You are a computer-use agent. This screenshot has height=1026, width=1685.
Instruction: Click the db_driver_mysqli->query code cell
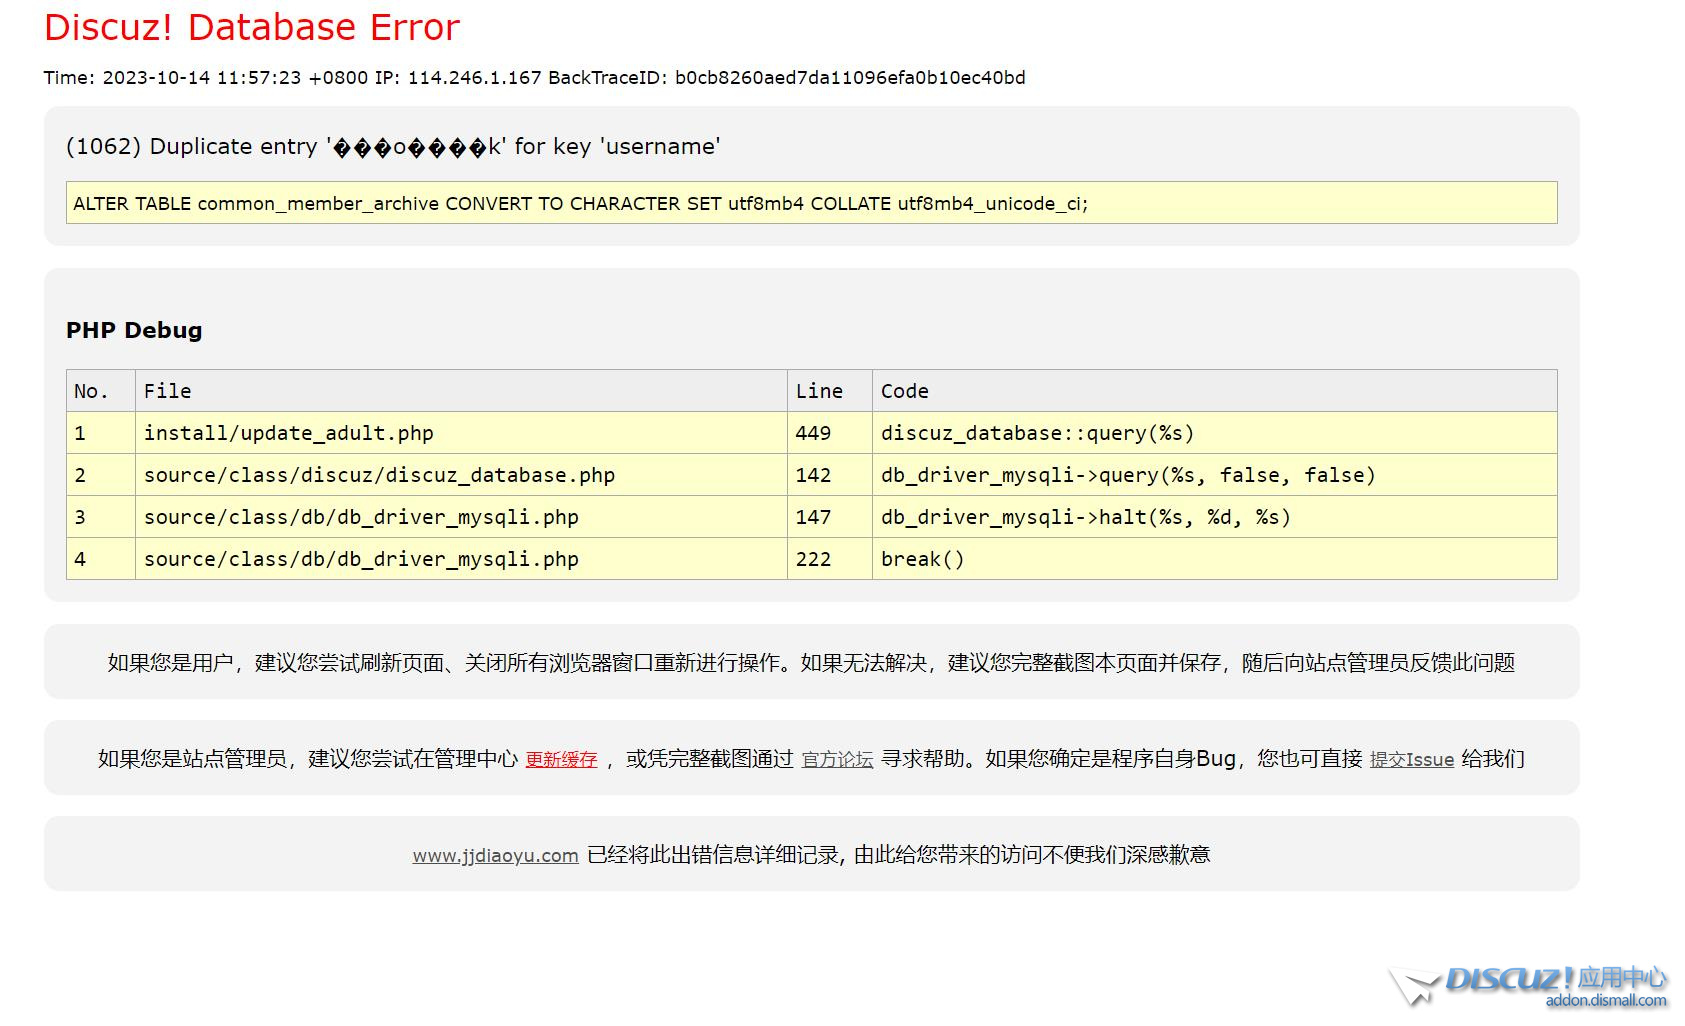click(1214, 475)
